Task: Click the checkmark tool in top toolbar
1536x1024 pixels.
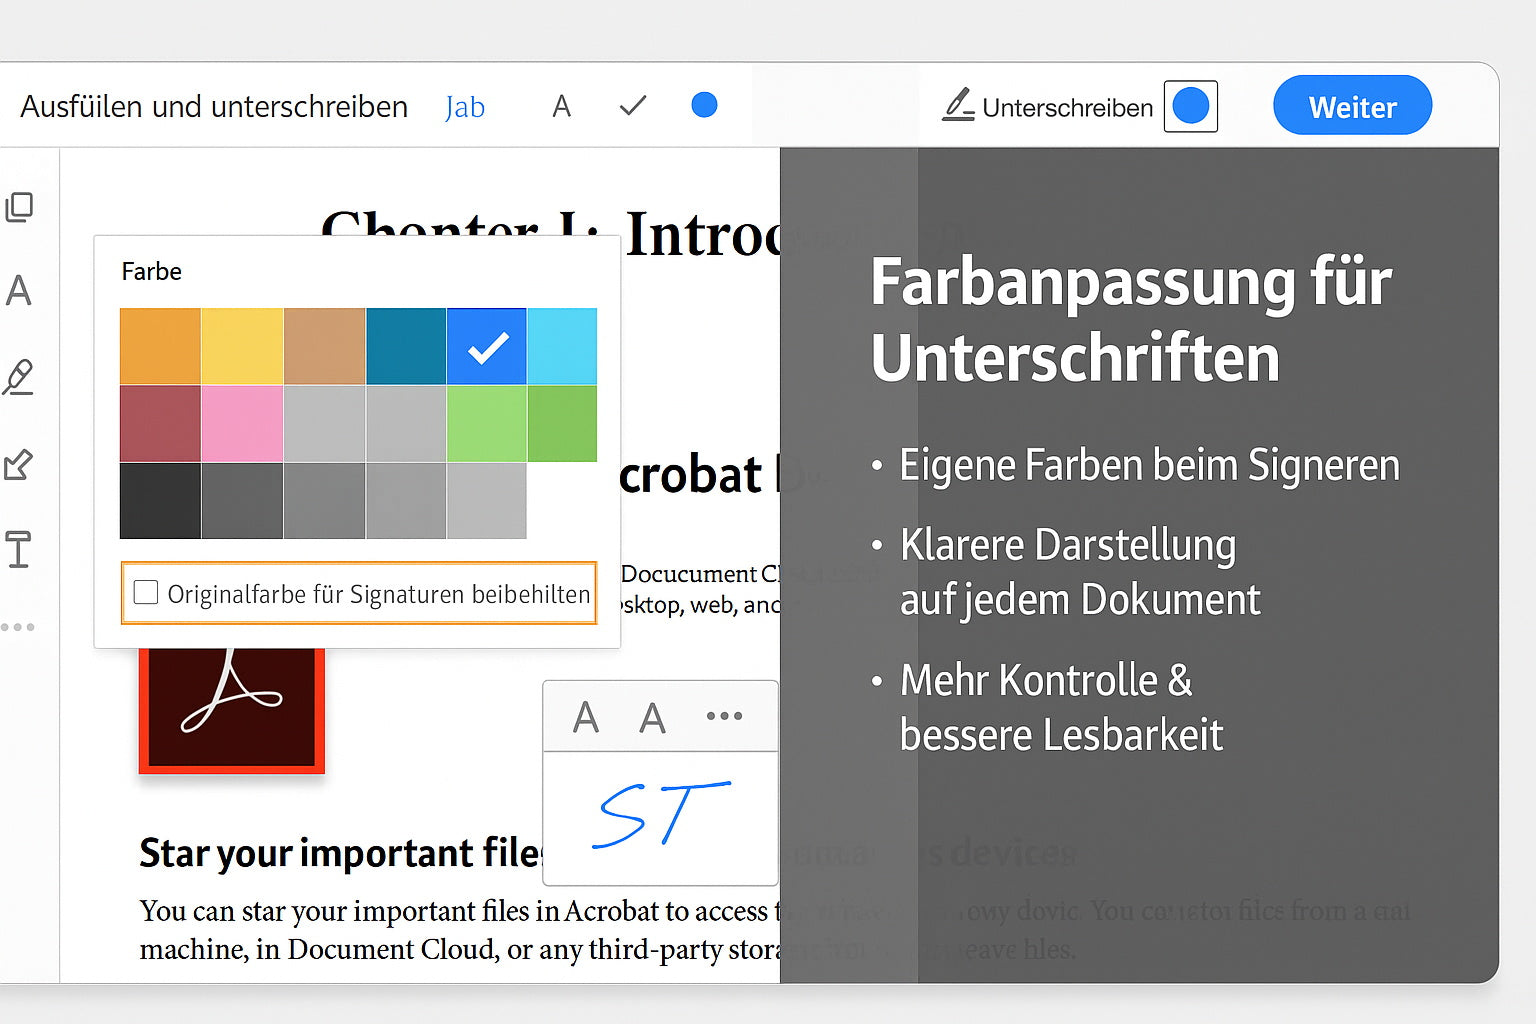Action: (633, 106)
